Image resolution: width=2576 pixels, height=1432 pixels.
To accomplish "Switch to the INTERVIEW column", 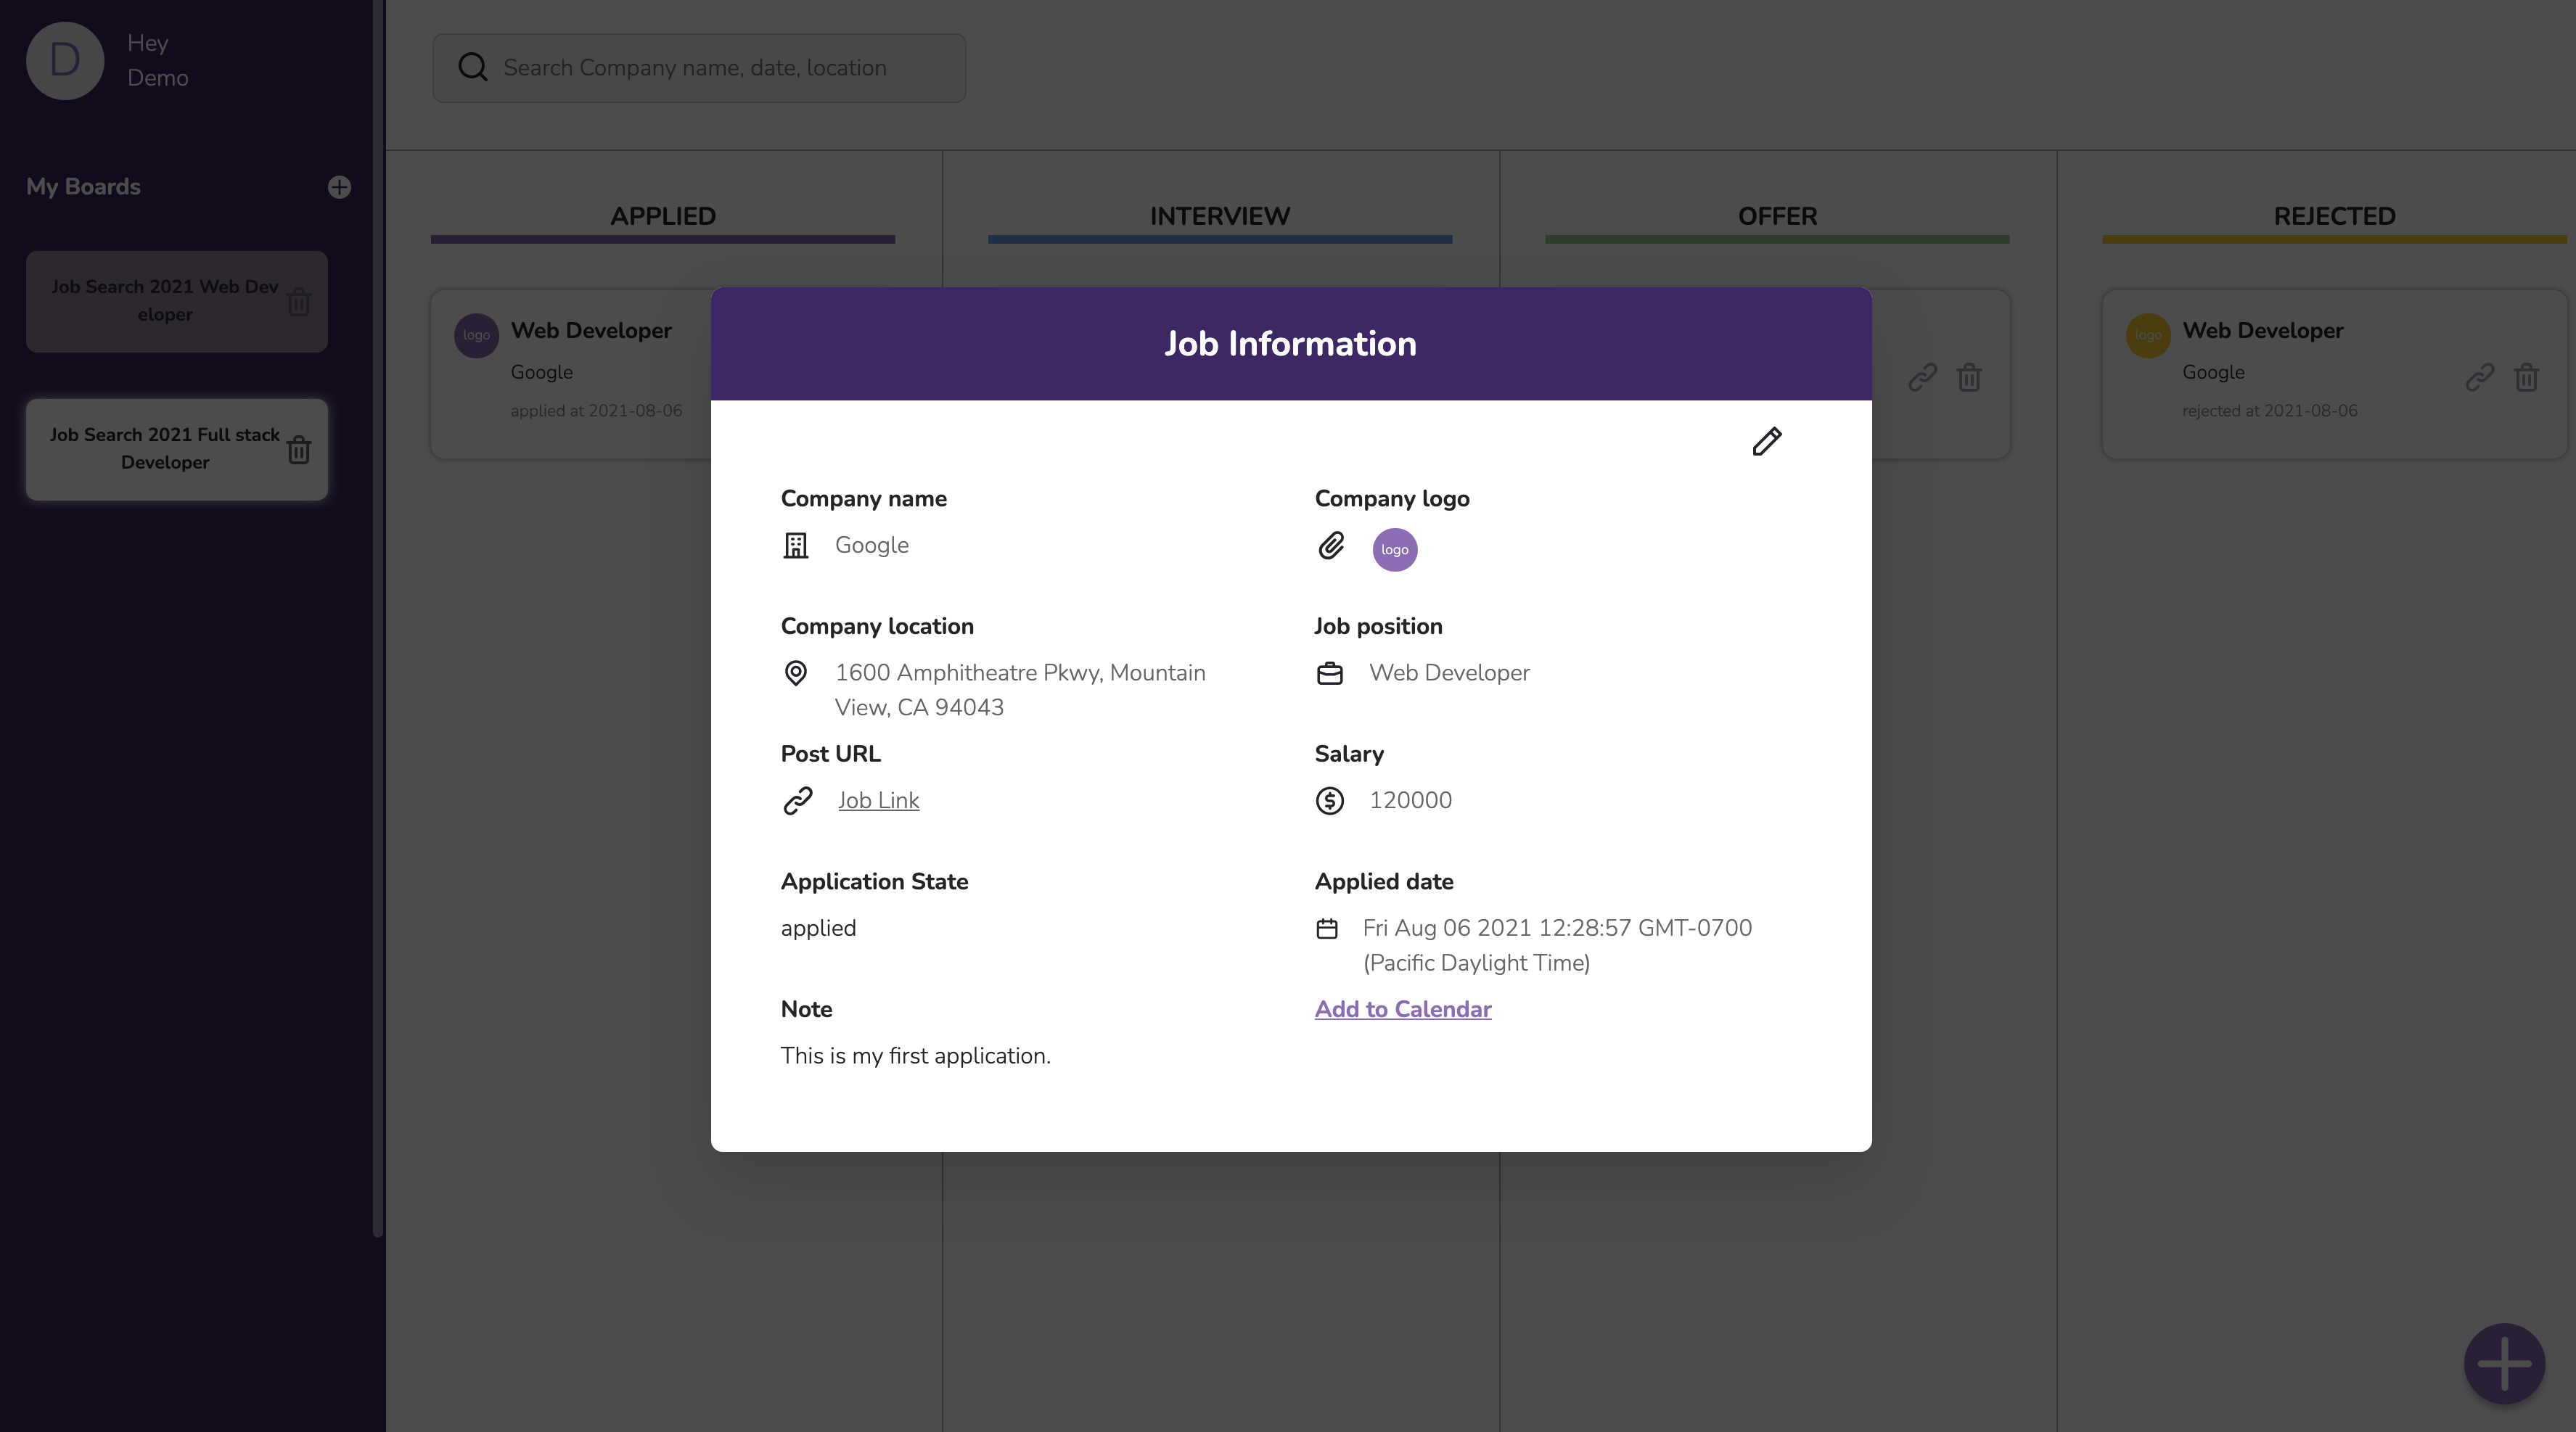I will (1219, 216).
